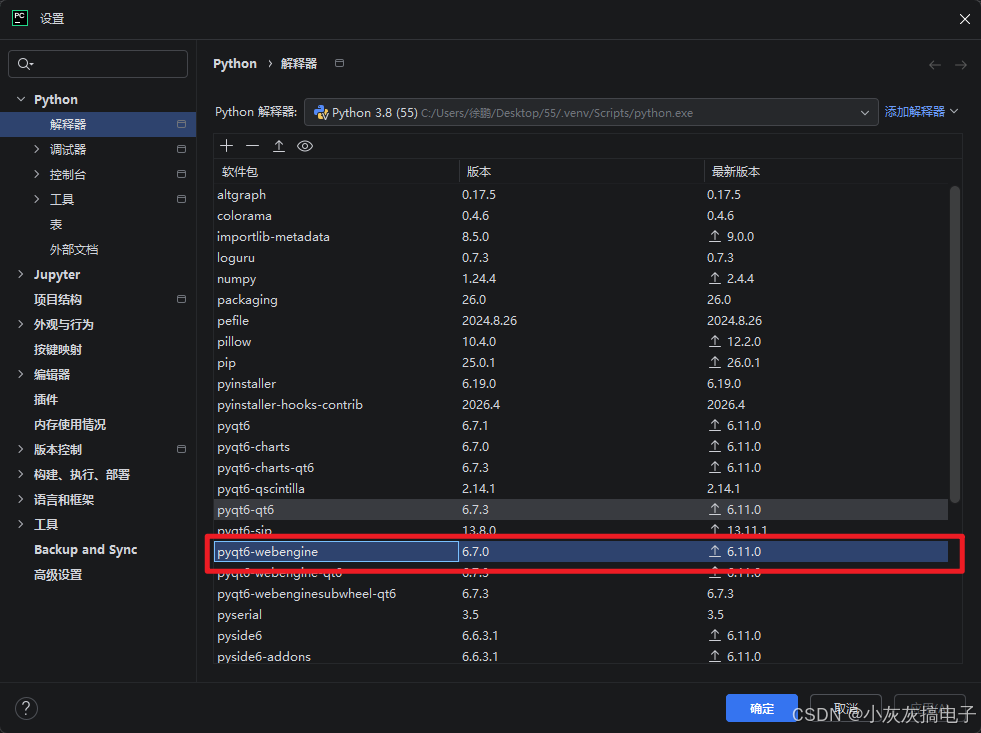Click the project icon on the 解释器 sidebar row
This screenshot has height=733, width=981.
pyautogui.click(x=181, y=124)
